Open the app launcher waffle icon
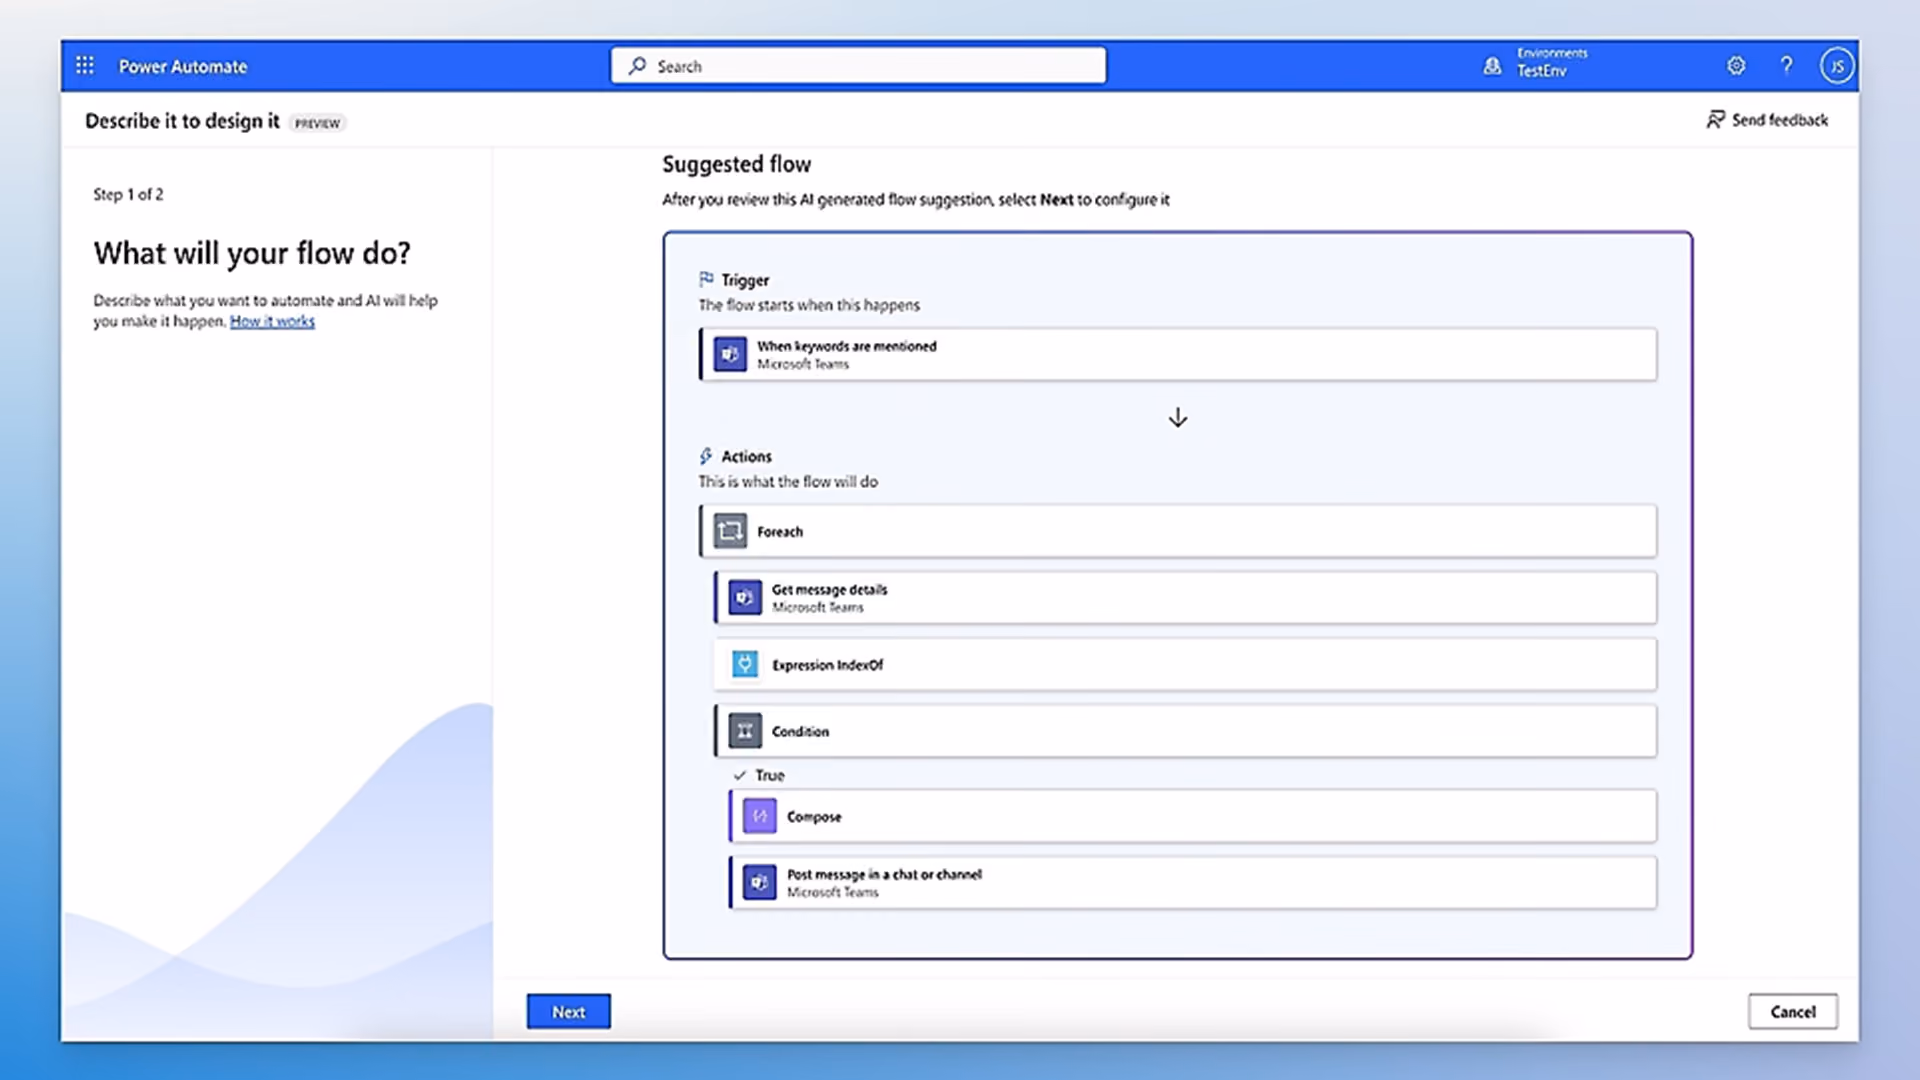The height and width of the screenshot is (1080, 1920). [85, 65]
